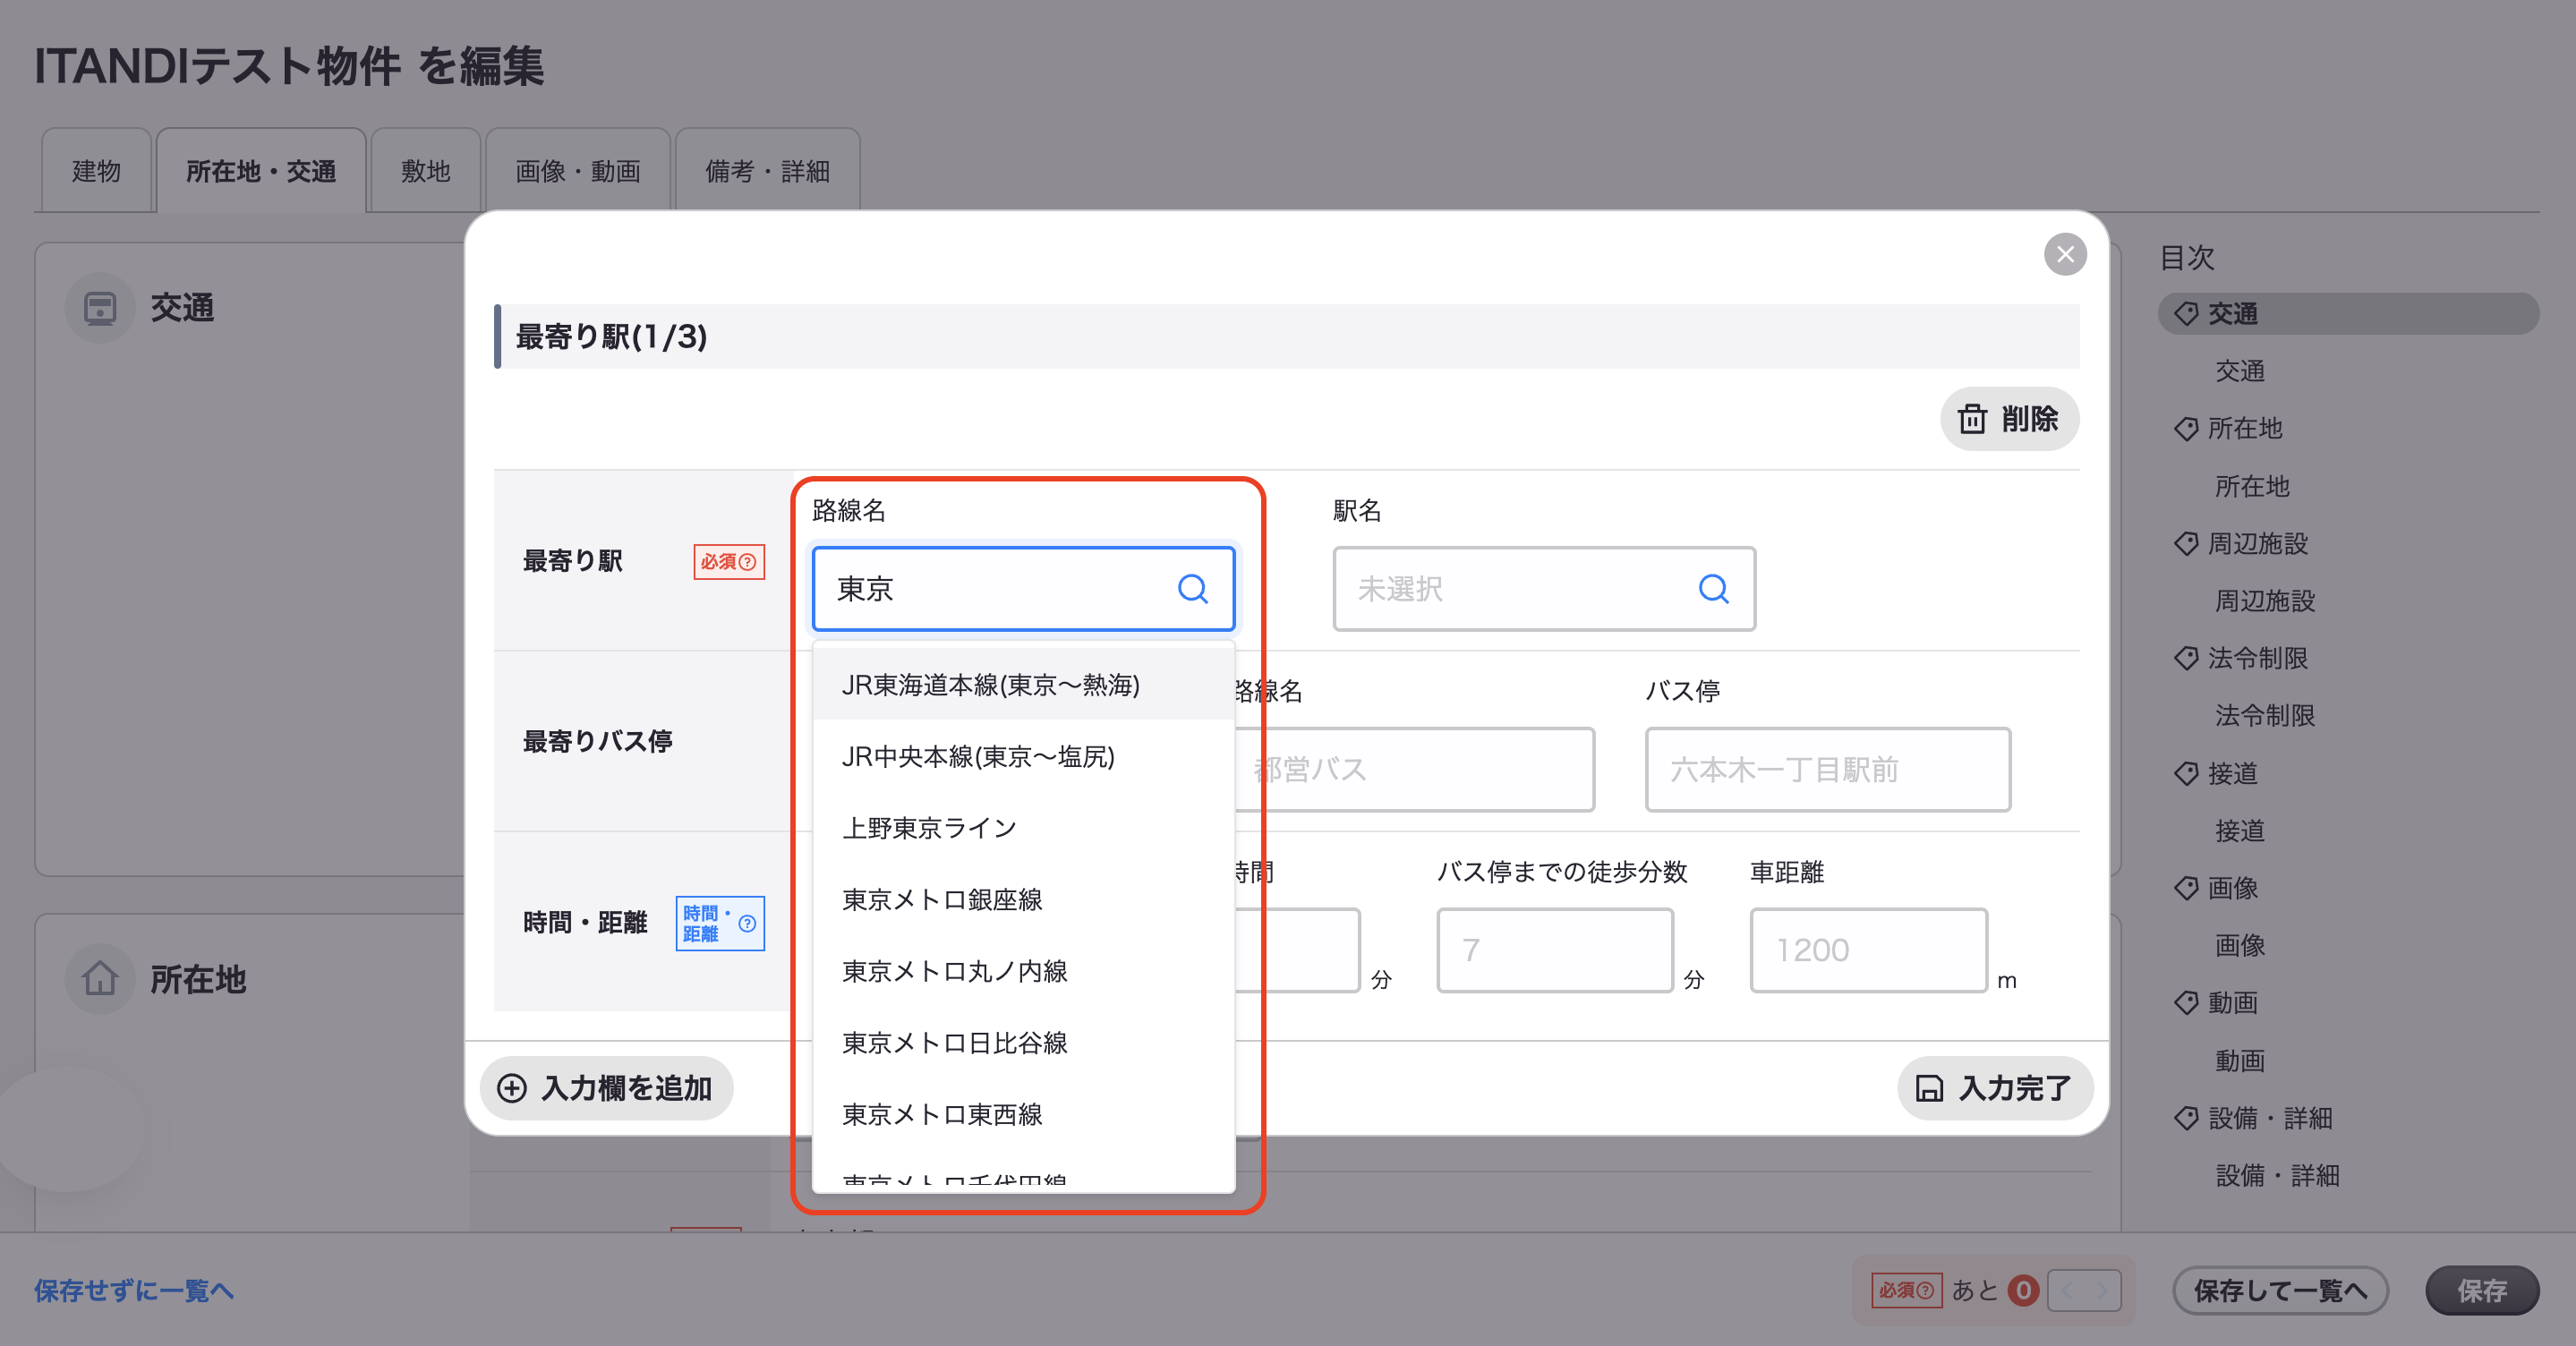The width and height of the screenshot is (2576, 1346).
Task: Click tag icon next to 接道 in 目次
Action: [x=2186, y=773]
